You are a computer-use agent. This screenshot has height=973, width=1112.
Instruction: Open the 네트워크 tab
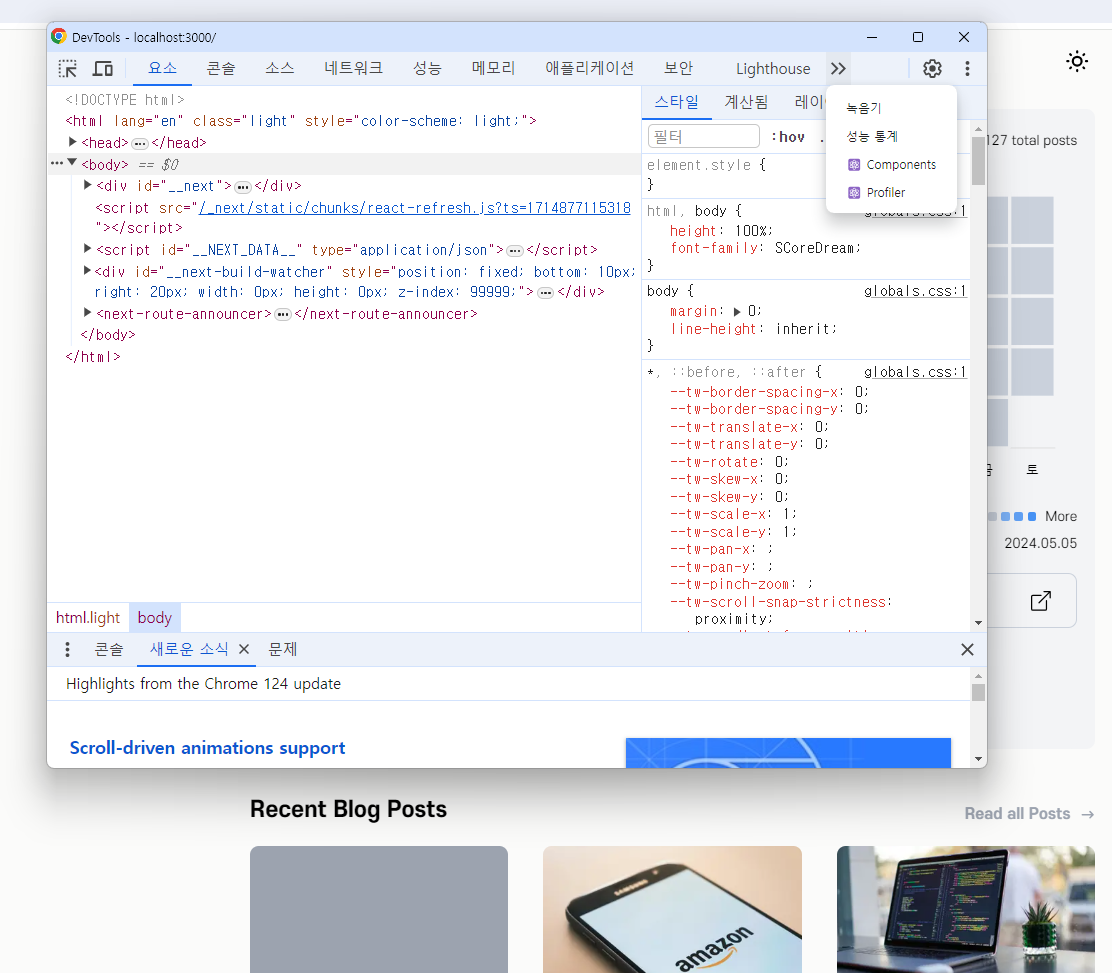[x=353, y=69]
